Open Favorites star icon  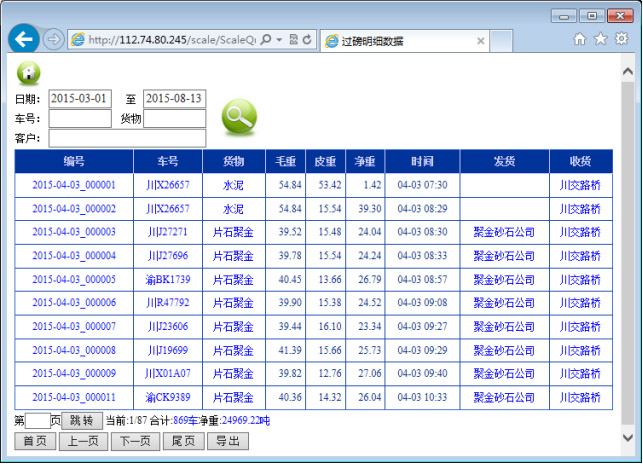pyautogui.click(x=600, y=39)
